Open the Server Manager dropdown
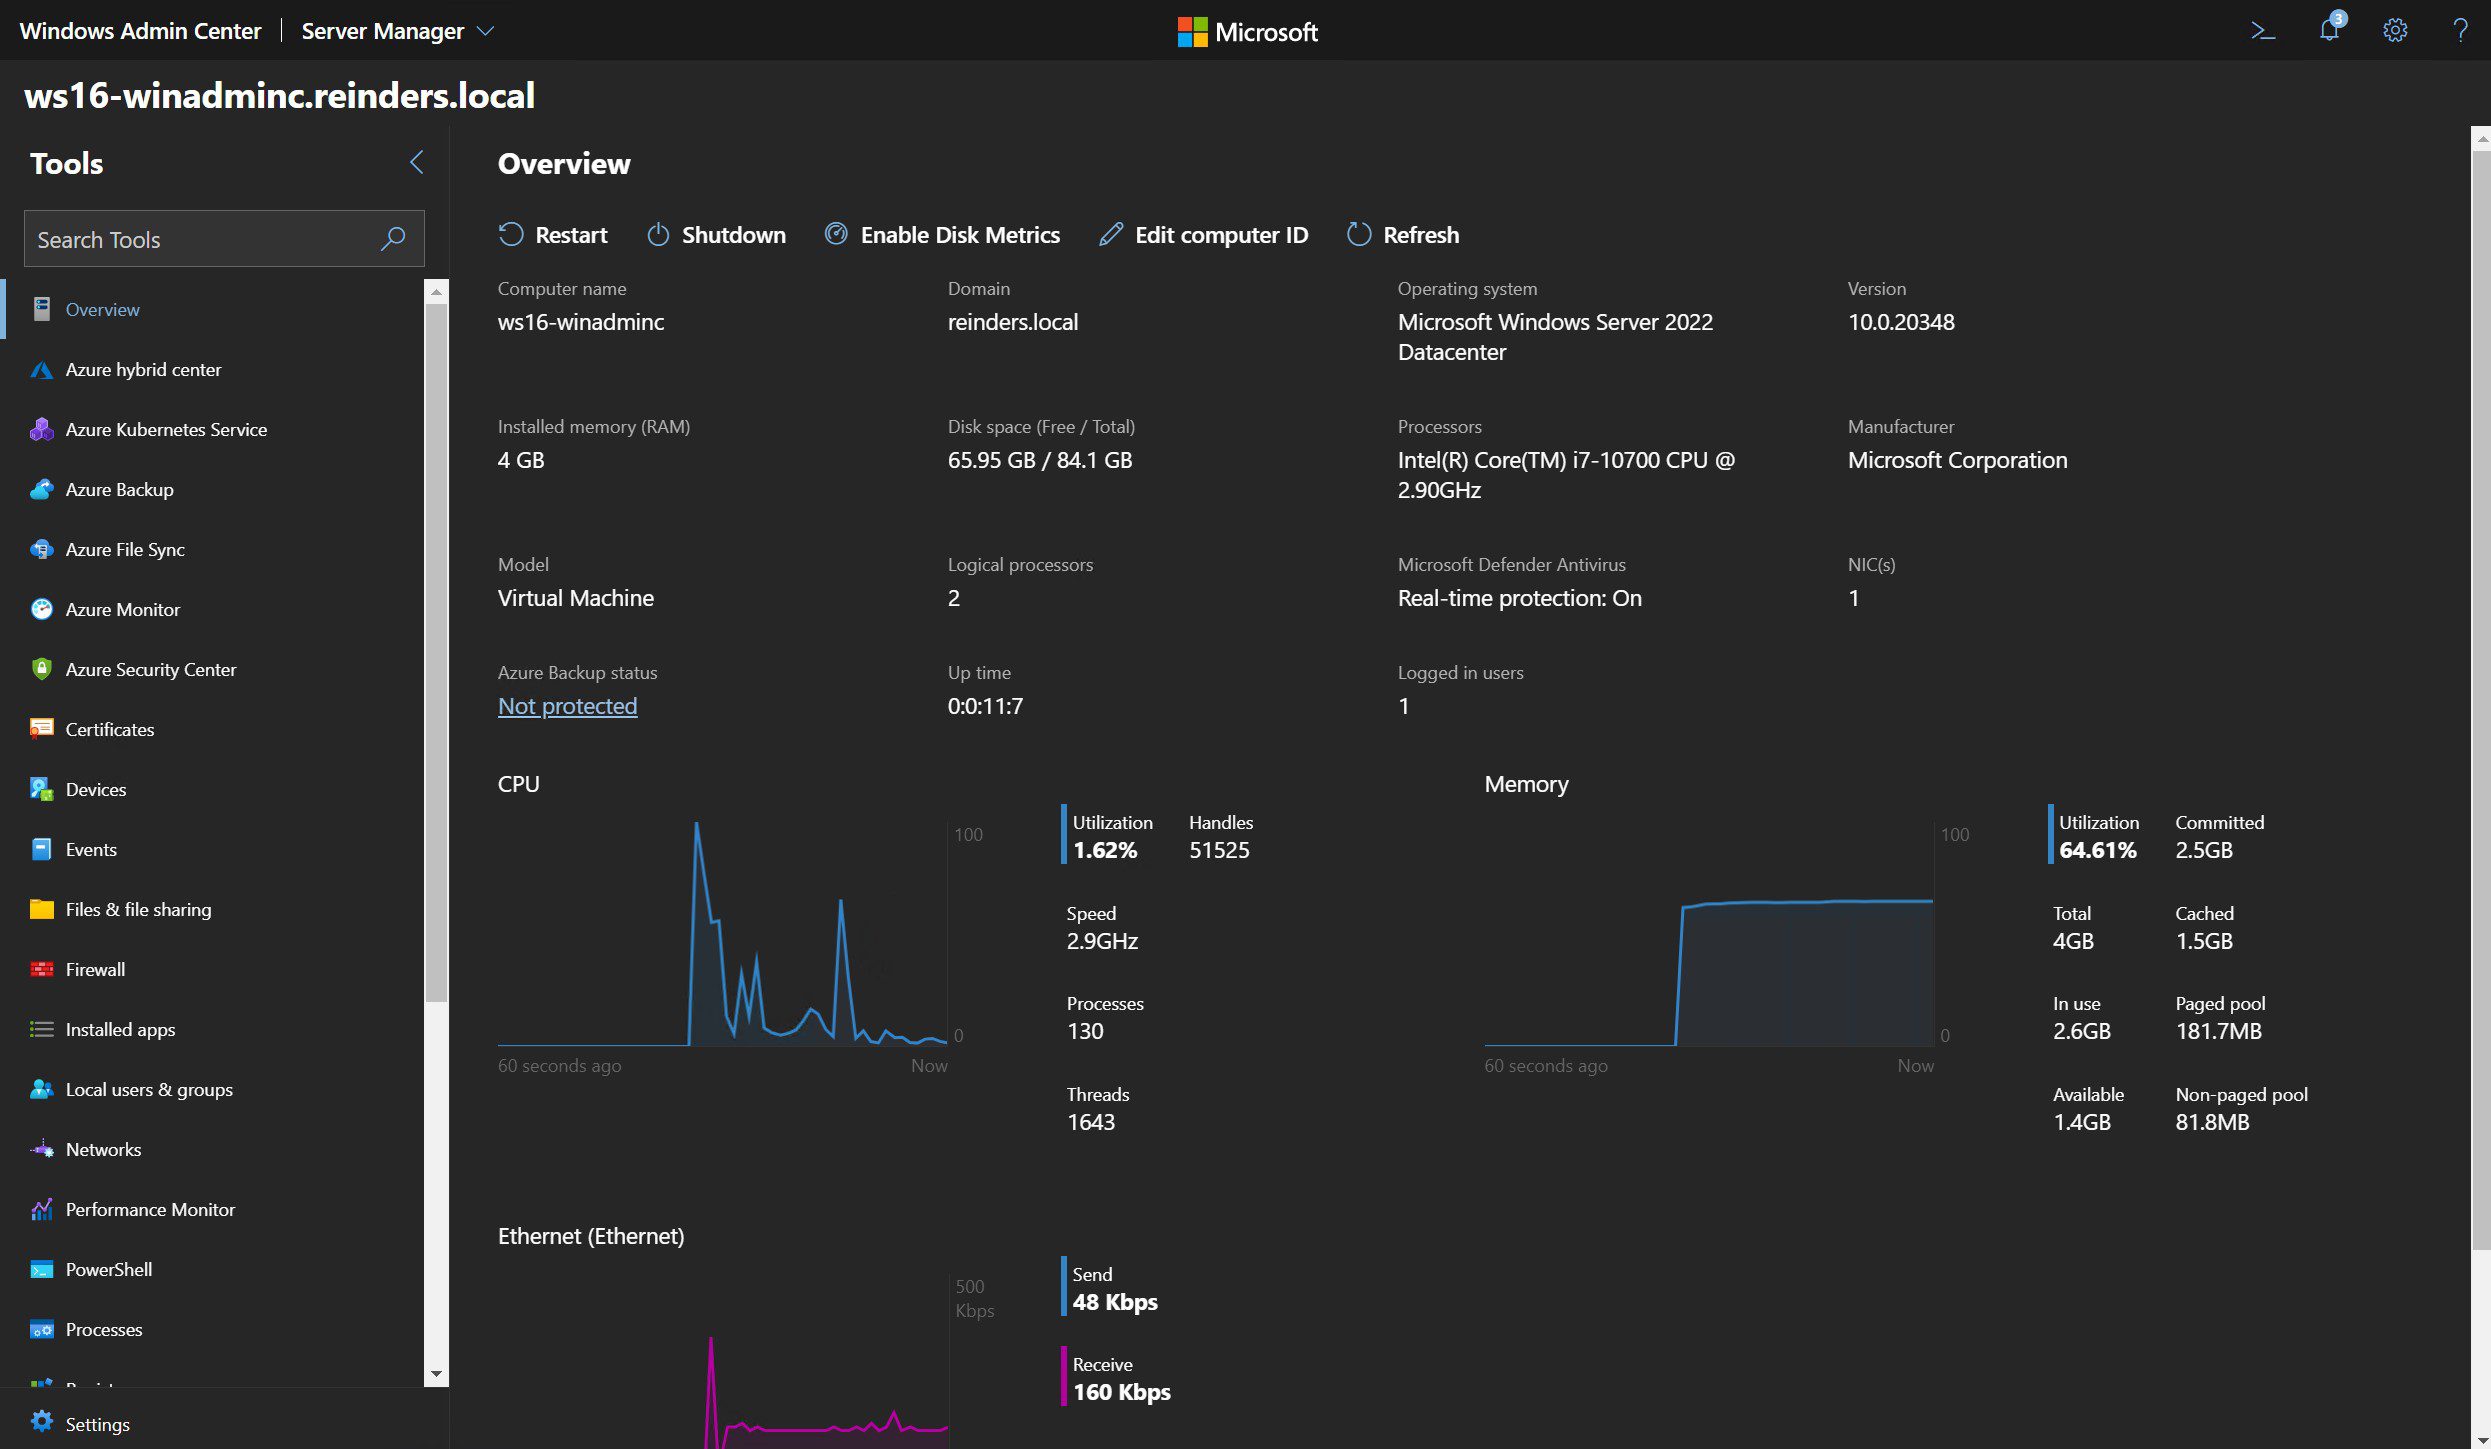This screenshot has height=1449, width=2491. [x=398, y=31]
